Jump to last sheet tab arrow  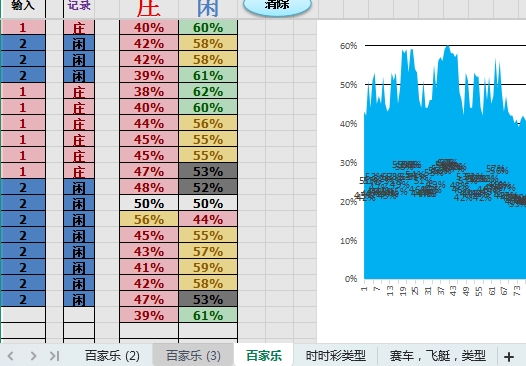(54, 356)
